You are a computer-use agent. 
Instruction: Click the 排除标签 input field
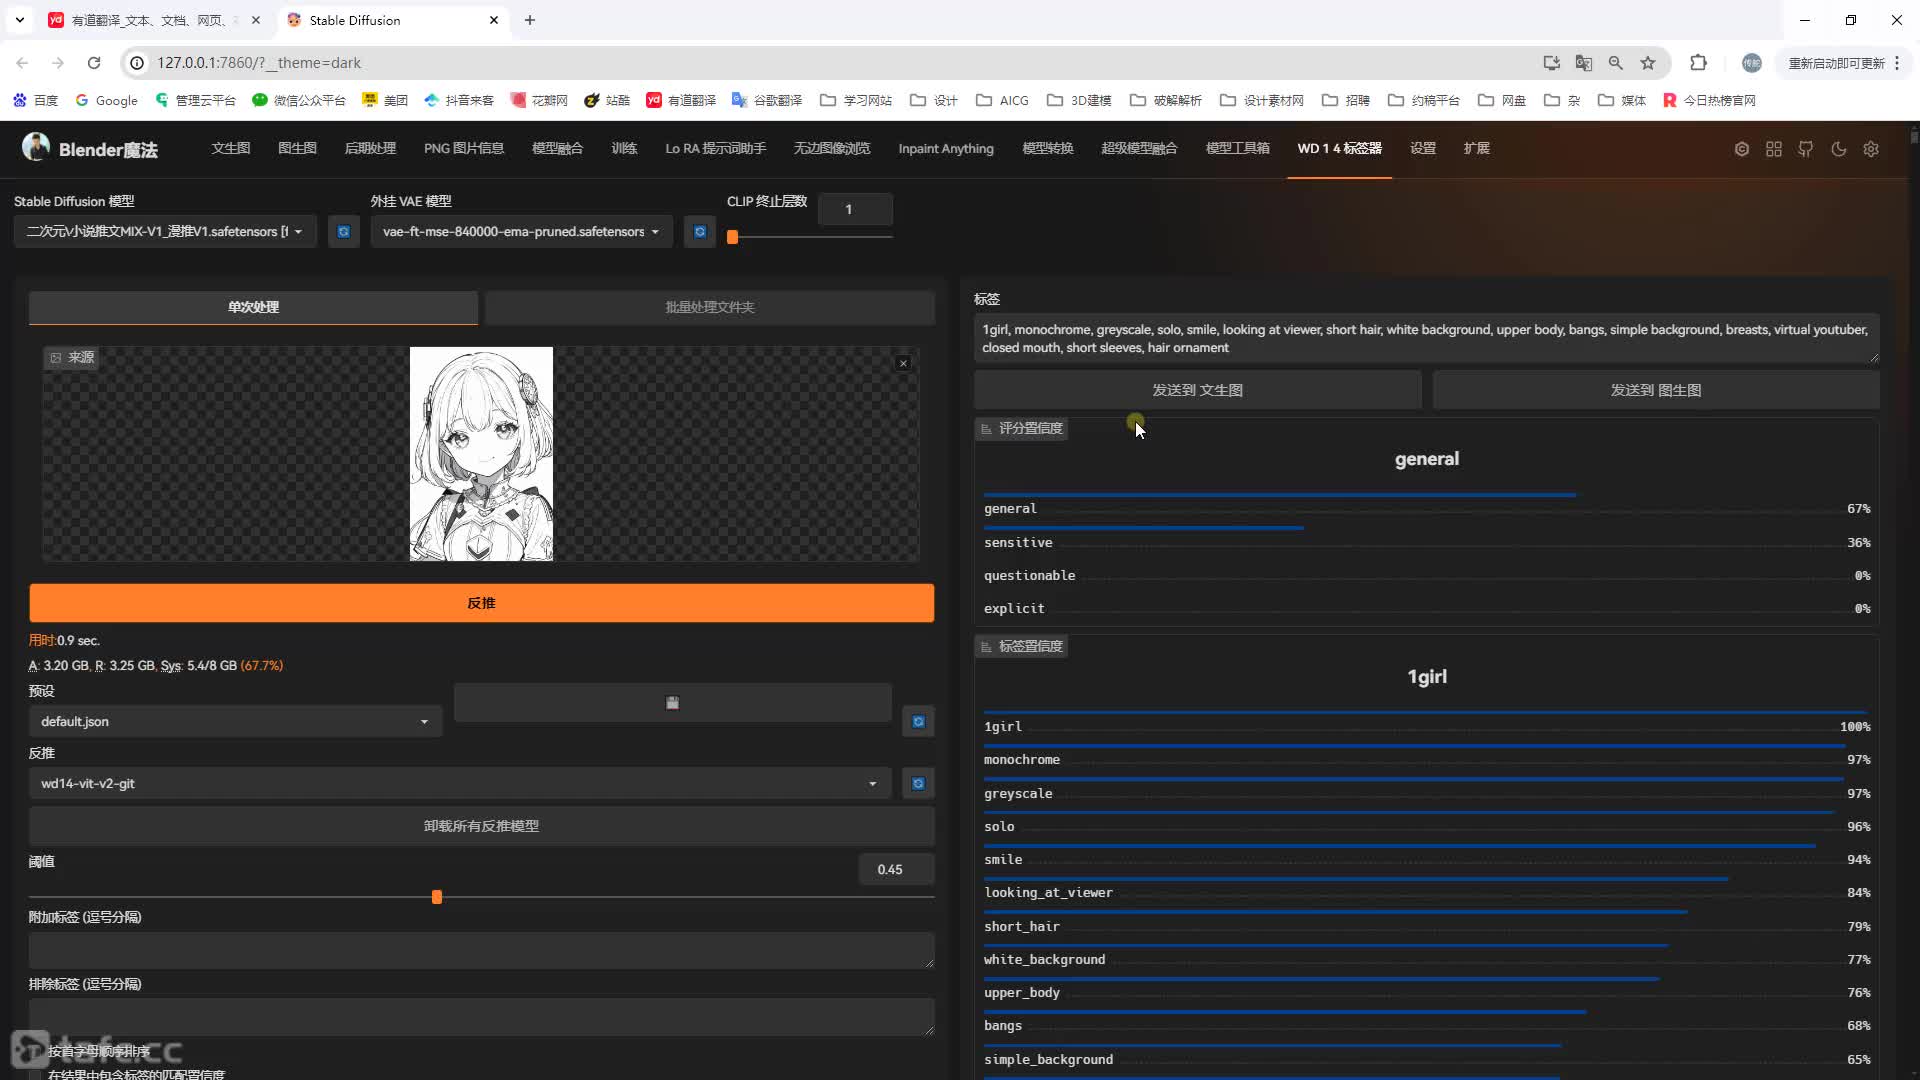[x=482, y=1017]
